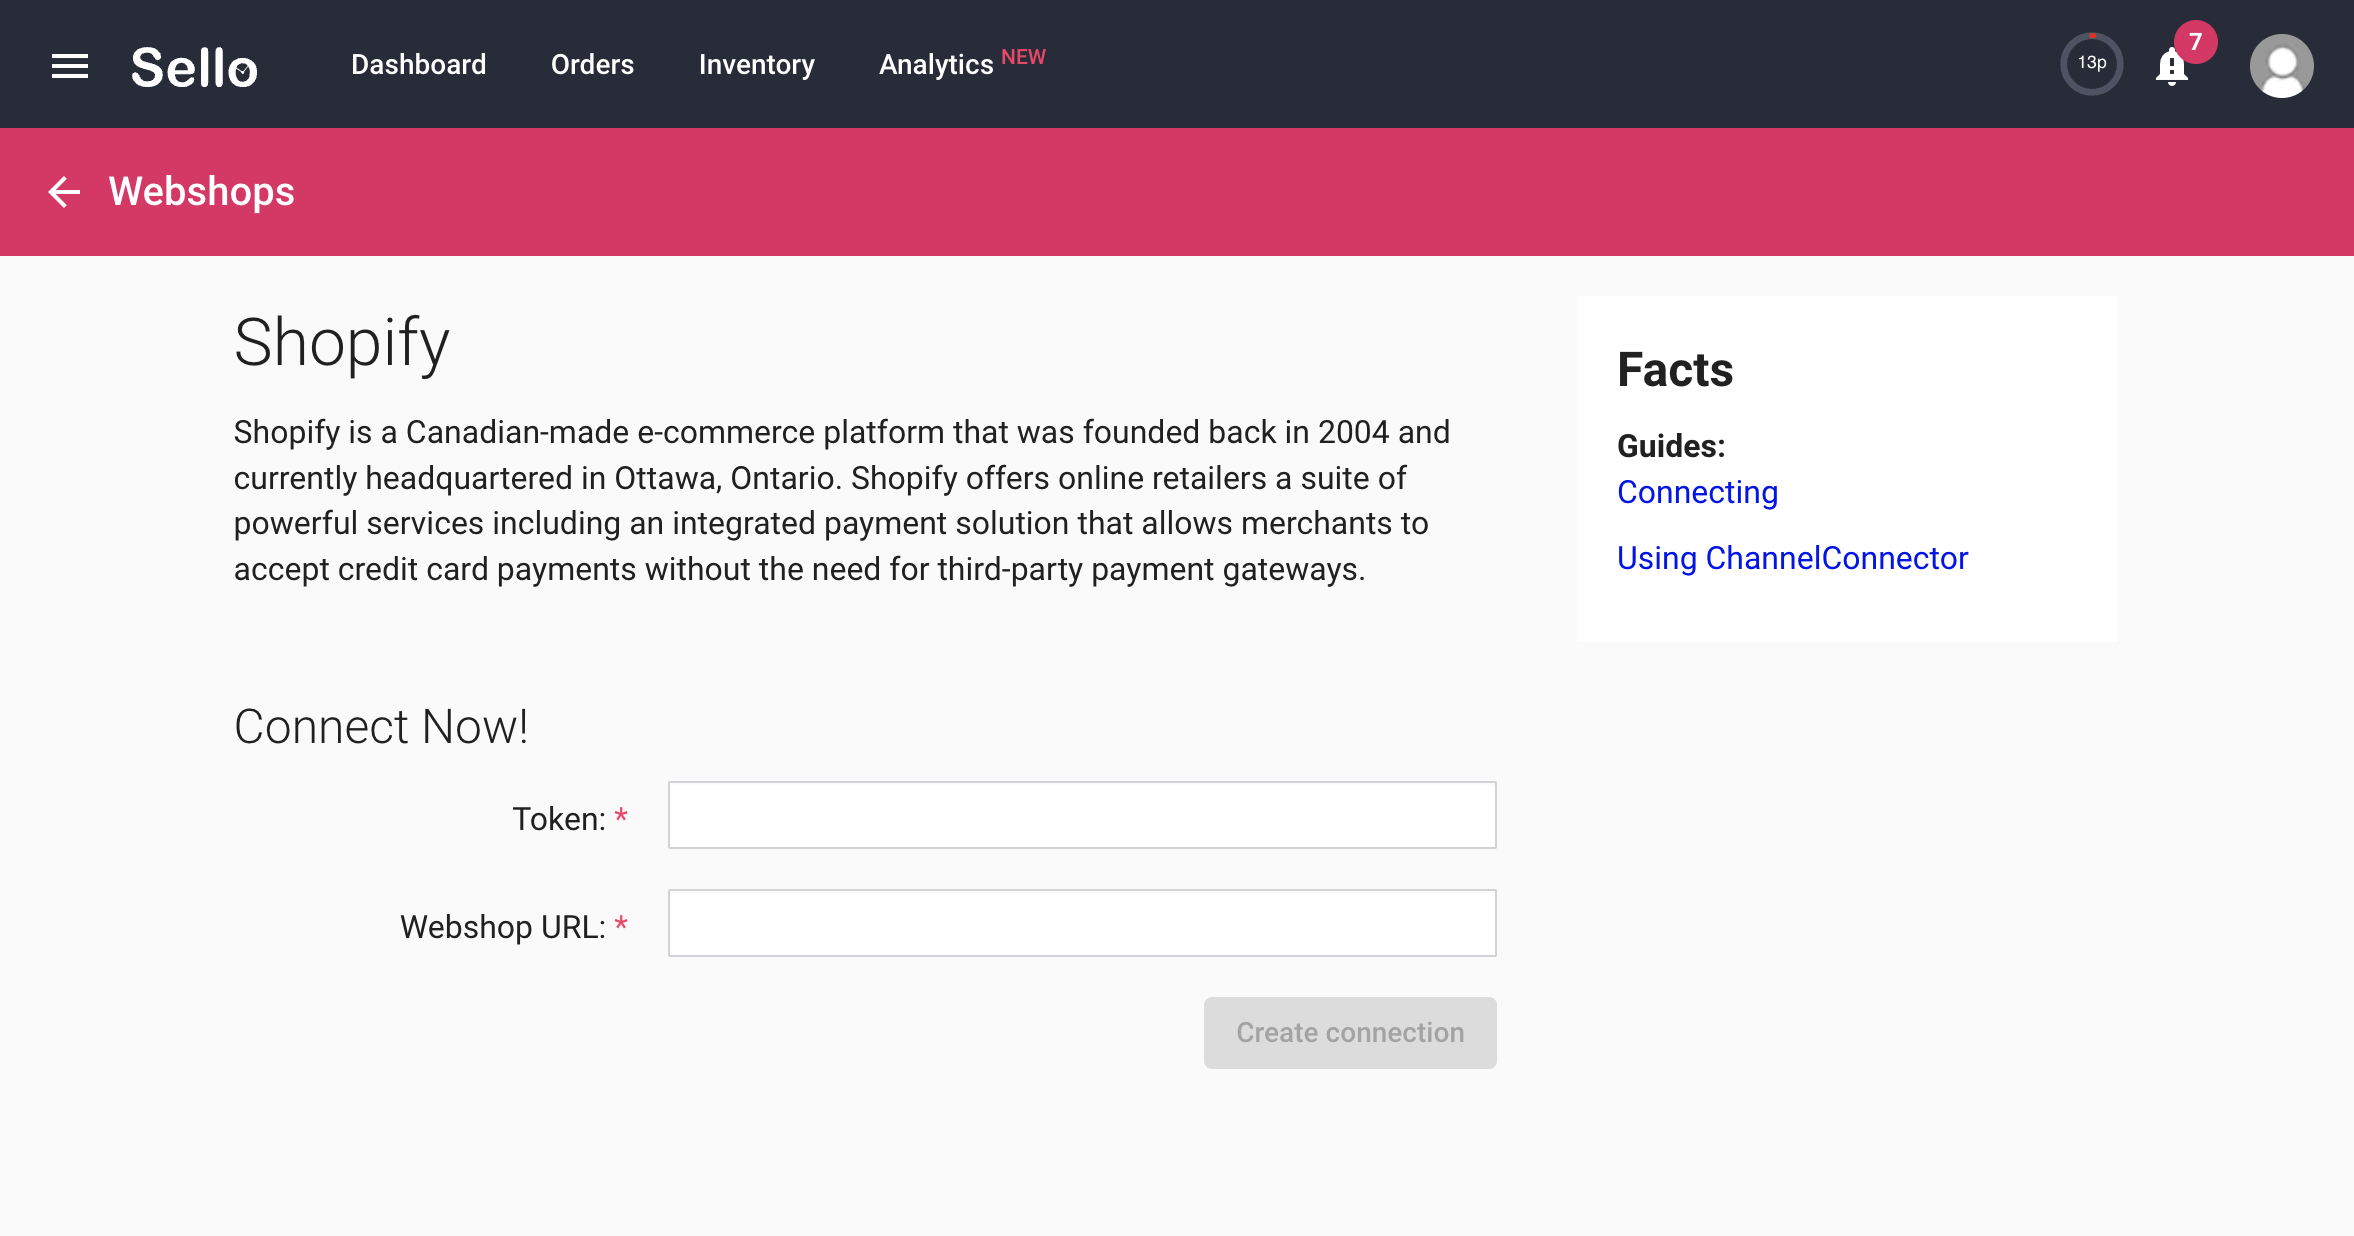Click the Create connection button

point(1350,1033)
